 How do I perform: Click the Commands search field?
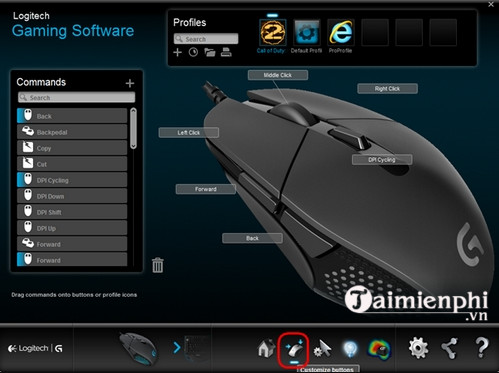click(76, 97)
